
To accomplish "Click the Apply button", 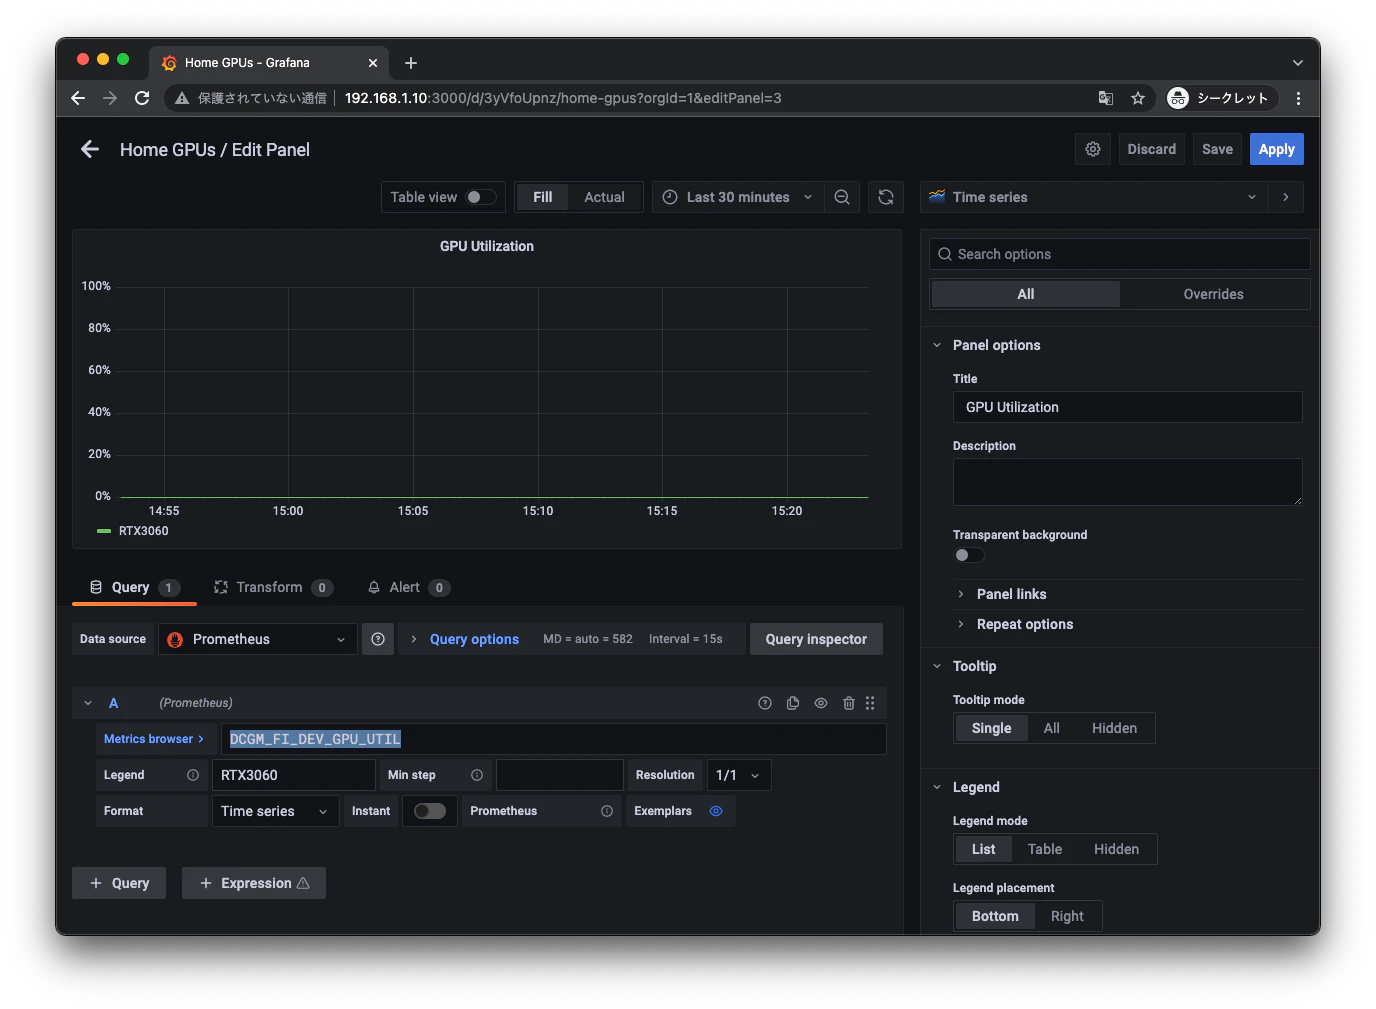I will pos(1276,149).
